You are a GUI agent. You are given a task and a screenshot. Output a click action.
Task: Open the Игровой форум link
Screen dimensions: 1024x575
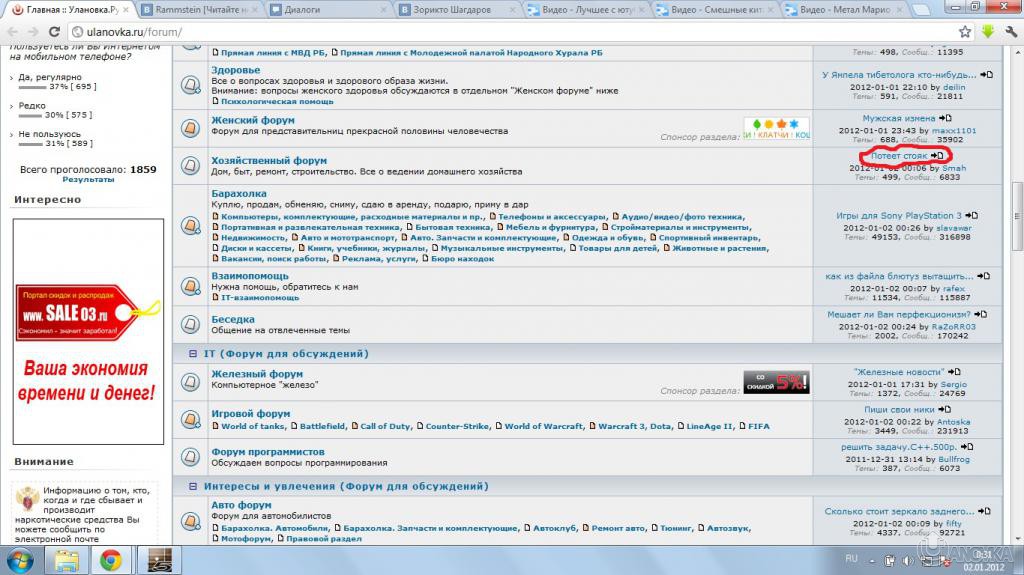pyautogui.click(x=251, y=414)
